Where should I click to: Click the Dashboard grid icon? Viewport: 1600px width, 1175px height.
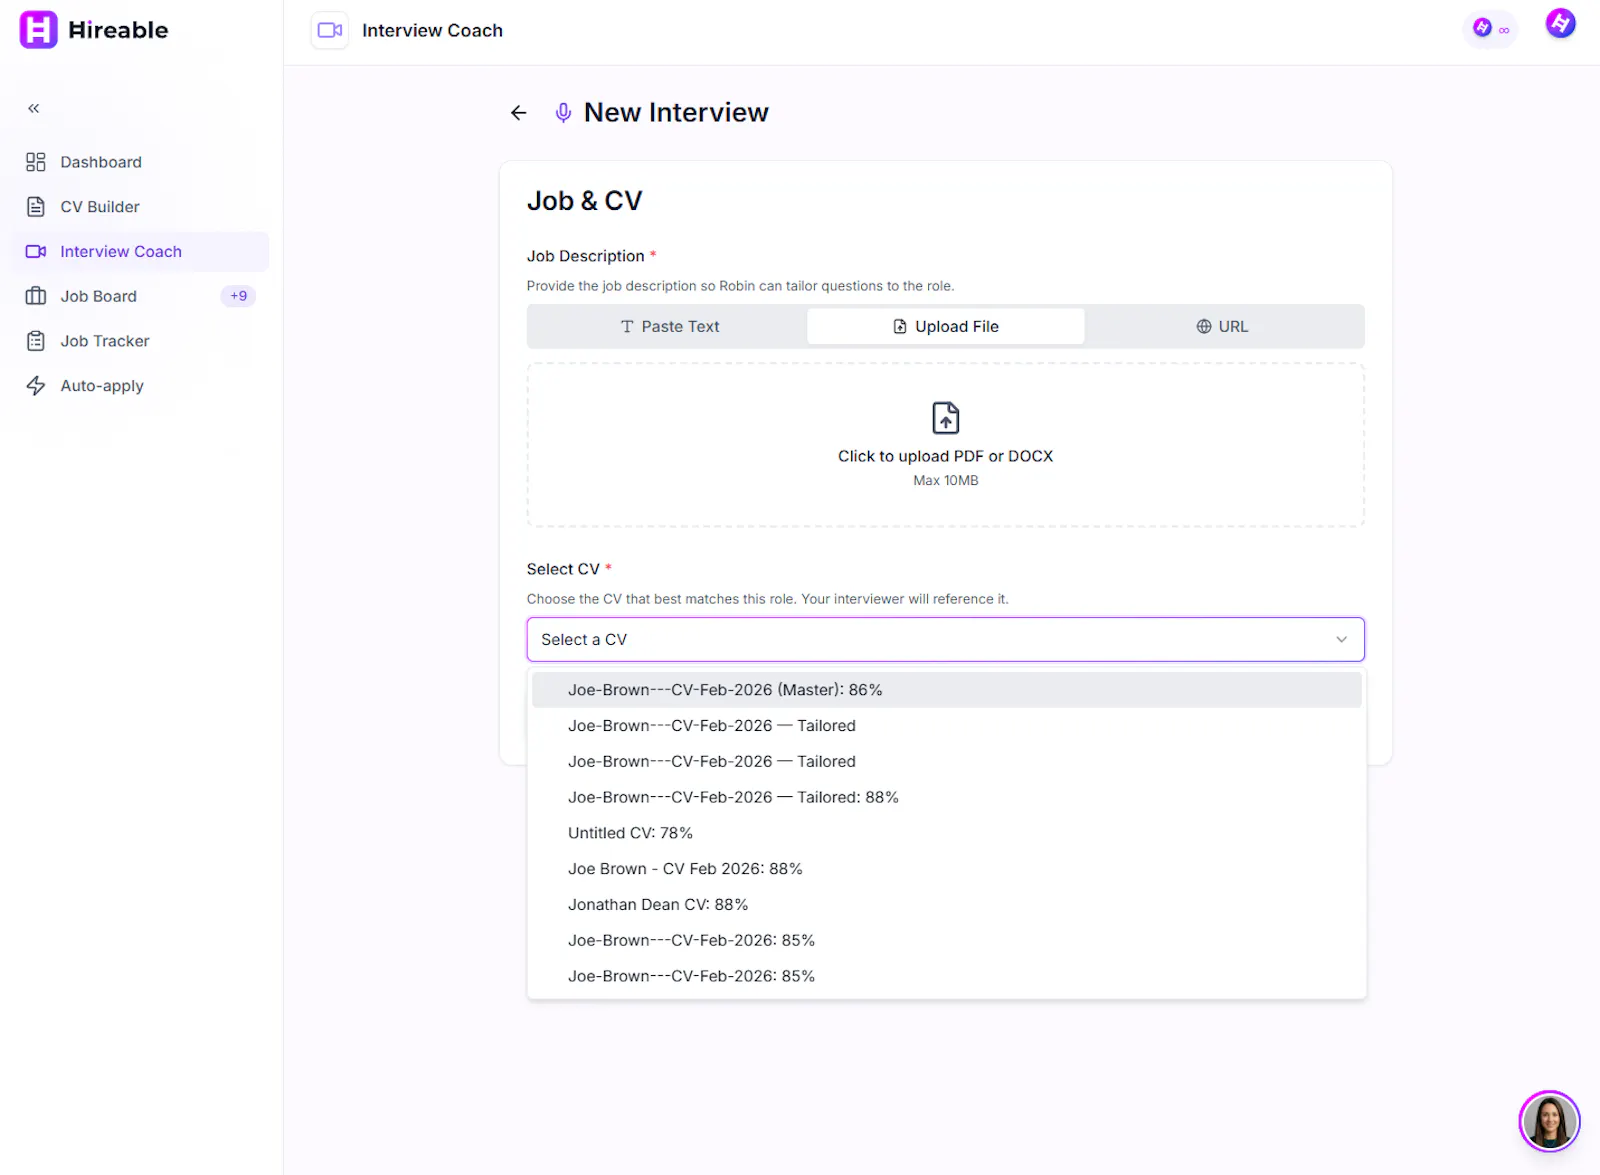36,162
